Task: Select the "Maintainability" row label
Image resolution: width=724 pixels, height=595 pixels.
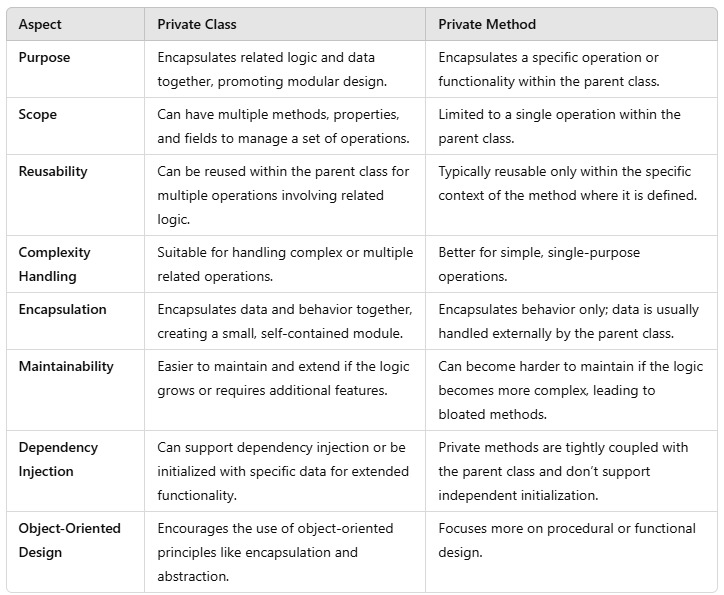Action: tap(66, 366)
